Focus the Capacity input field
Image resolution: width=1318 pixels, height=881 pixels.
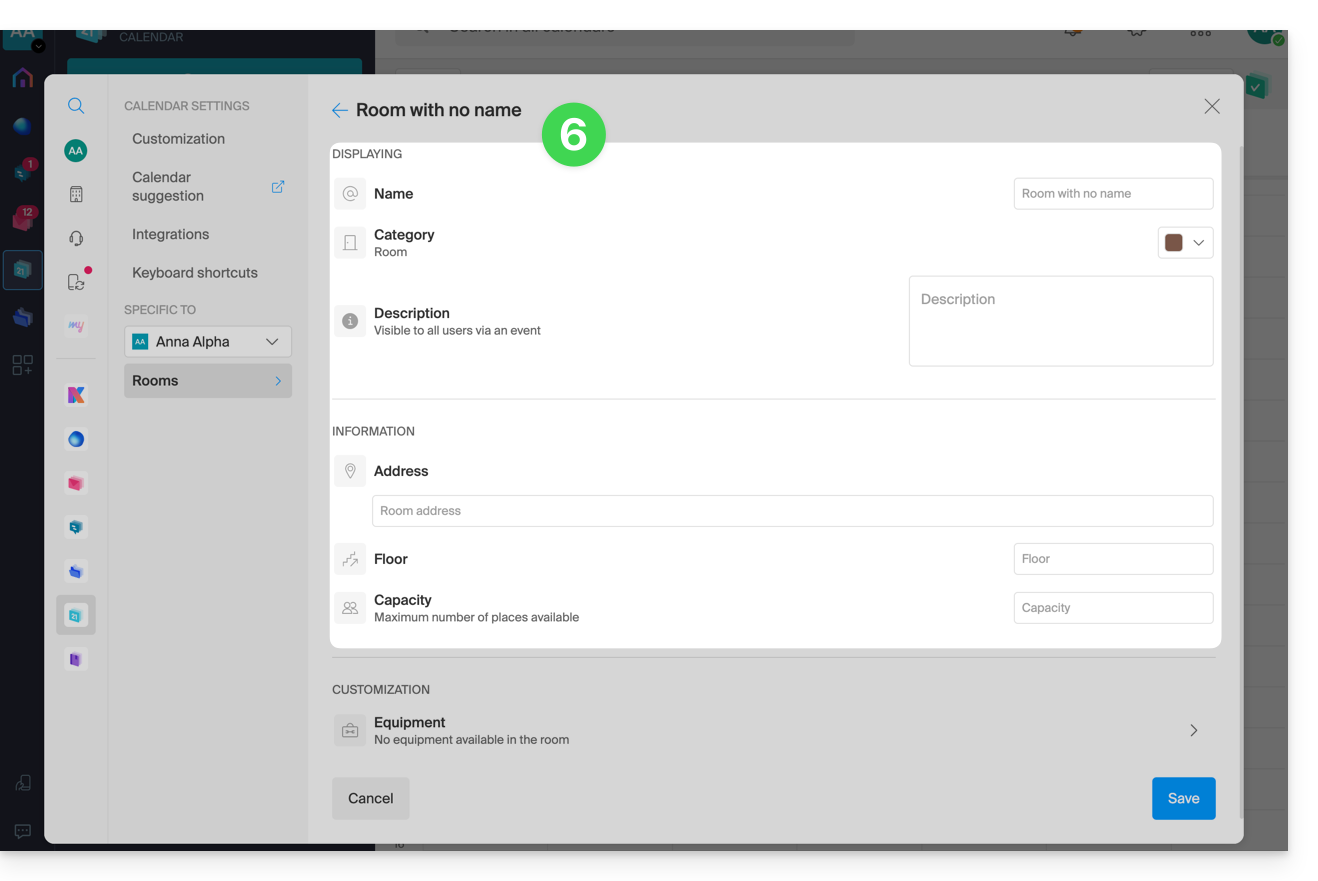click(1112, 608)
